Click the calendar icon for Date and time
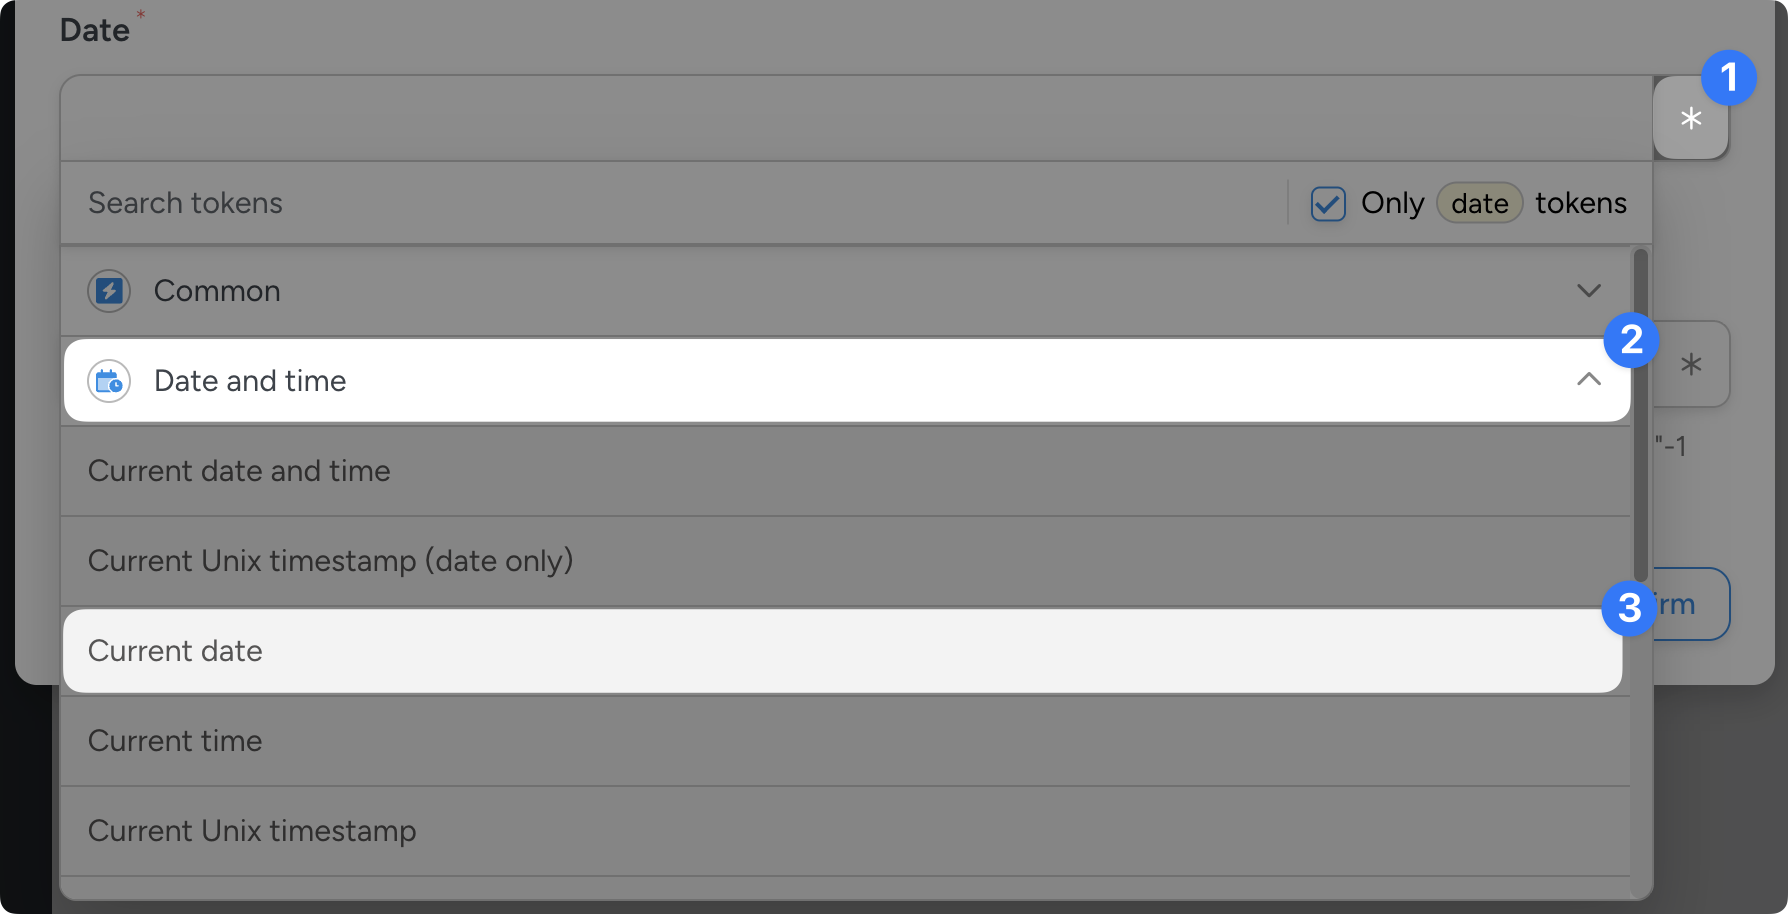 pyautogui.click(x=109, y=381)
